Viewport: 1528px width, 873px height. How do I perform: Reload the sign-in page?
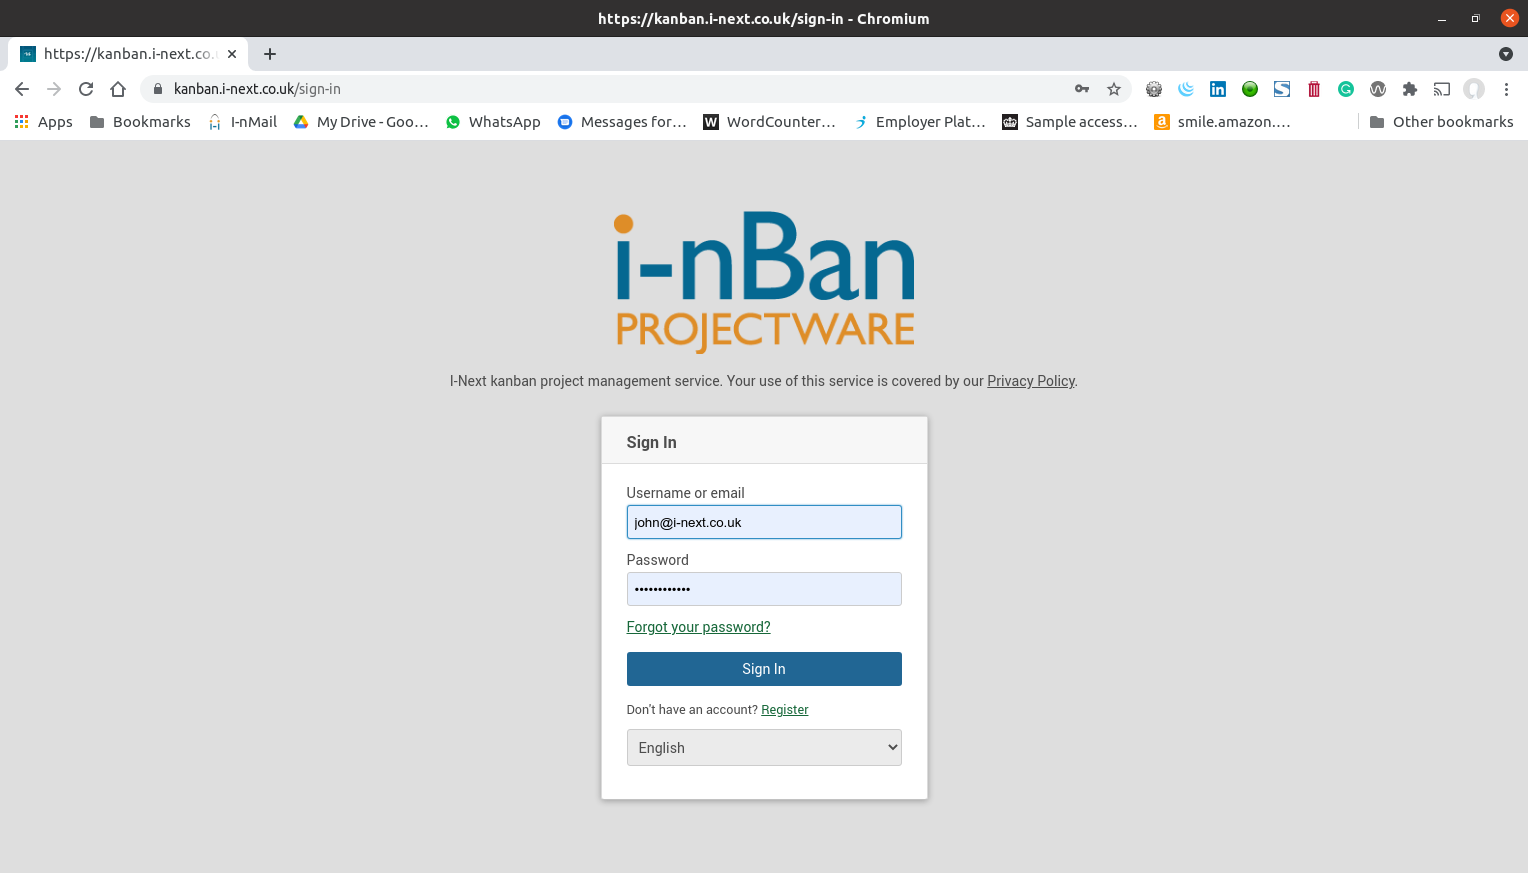(x=86, y=89)
